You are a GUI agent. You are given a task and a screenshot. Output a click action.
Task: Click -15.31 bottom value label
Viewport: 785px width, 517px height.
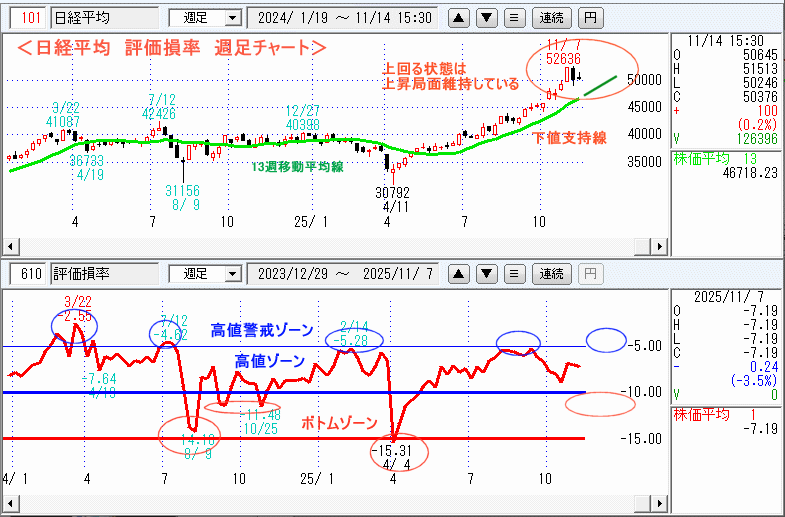point(391,450)
